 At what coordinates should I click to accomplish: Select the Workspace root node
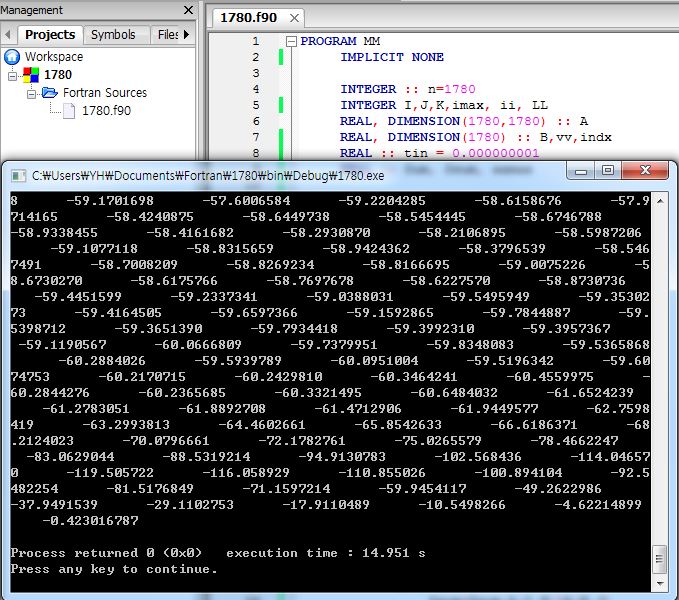(54, 57)
